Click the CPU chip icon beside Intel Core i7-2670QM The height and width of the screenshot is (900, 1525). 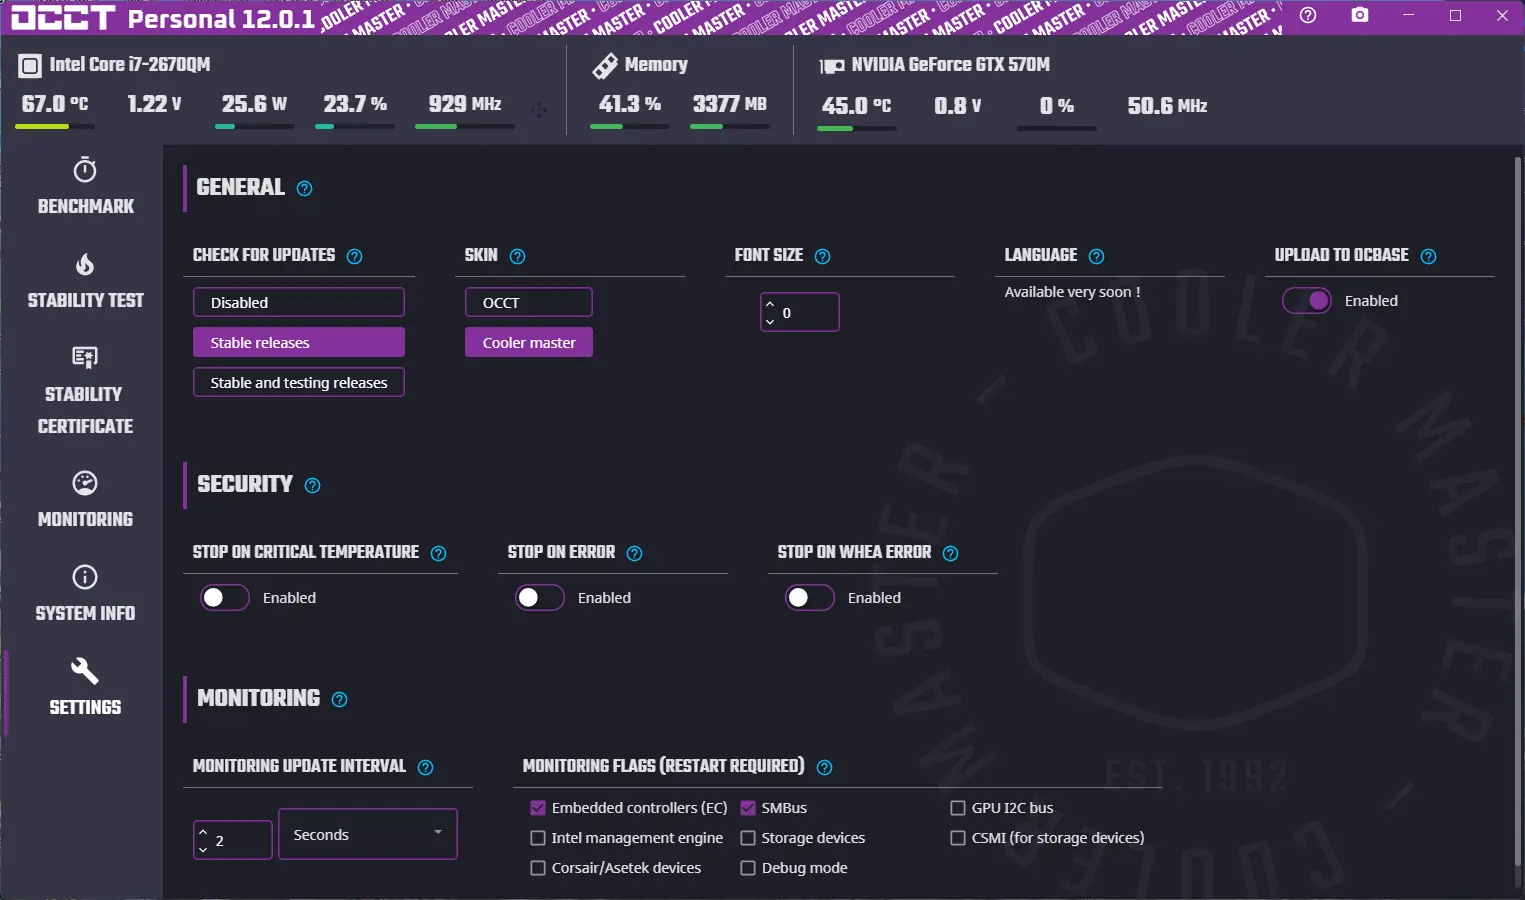[30, 66]
